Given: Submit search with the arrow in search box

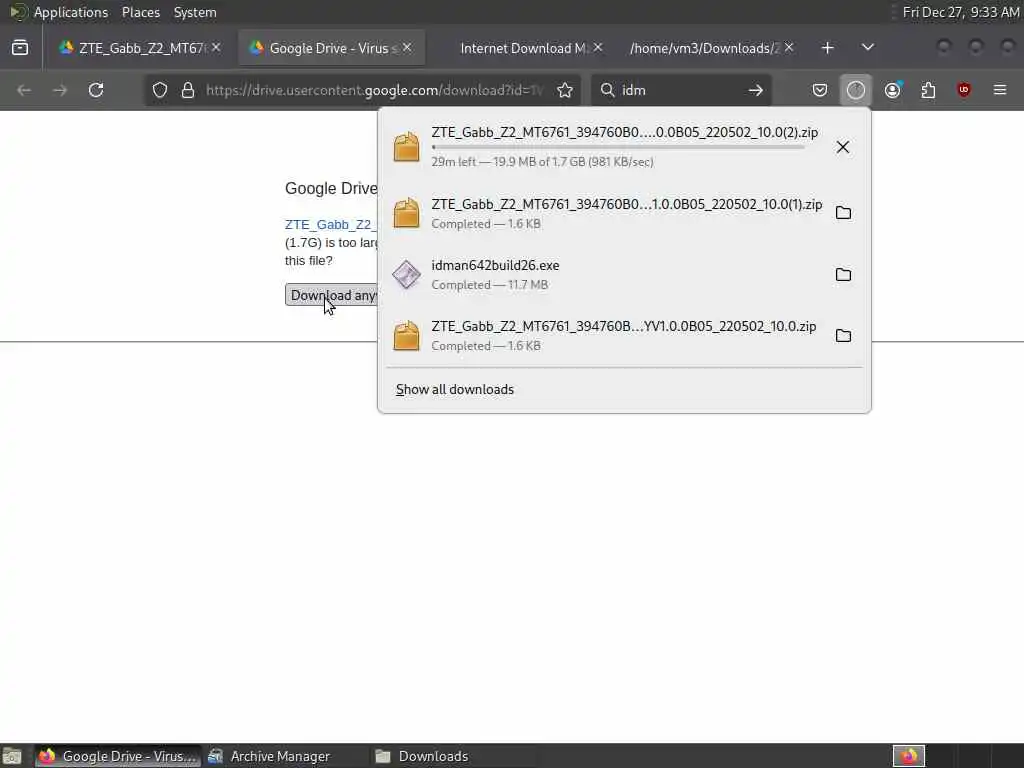Looking at the screenshot, I should pyautogui.click(x=756, y=90).
